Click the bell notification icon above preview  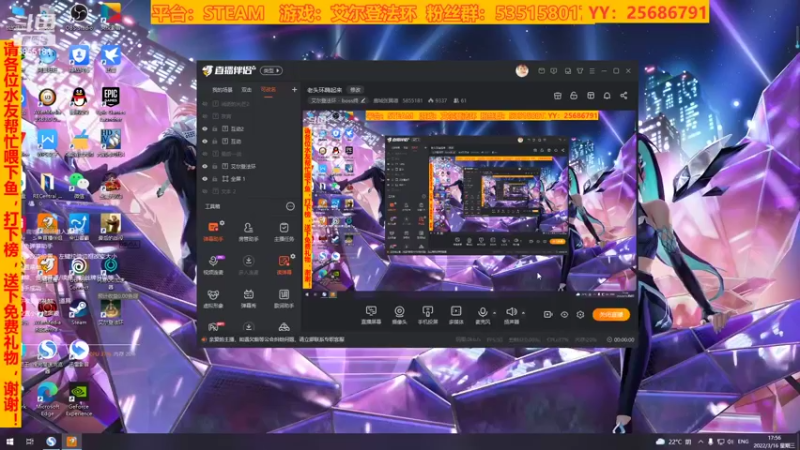coord(607,95)
